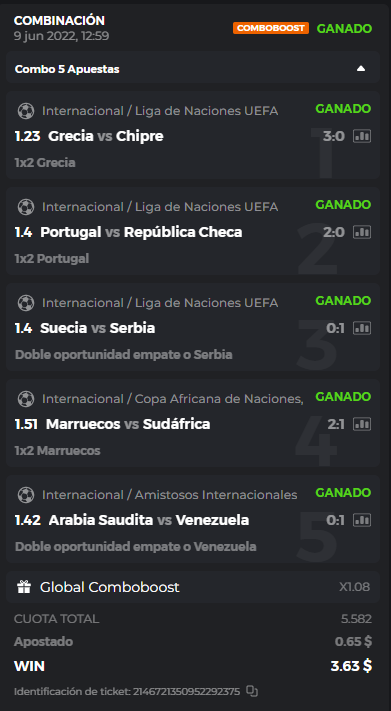Click the orange COMBOBOOST badge
391x711 pixels.
[271, 28]
